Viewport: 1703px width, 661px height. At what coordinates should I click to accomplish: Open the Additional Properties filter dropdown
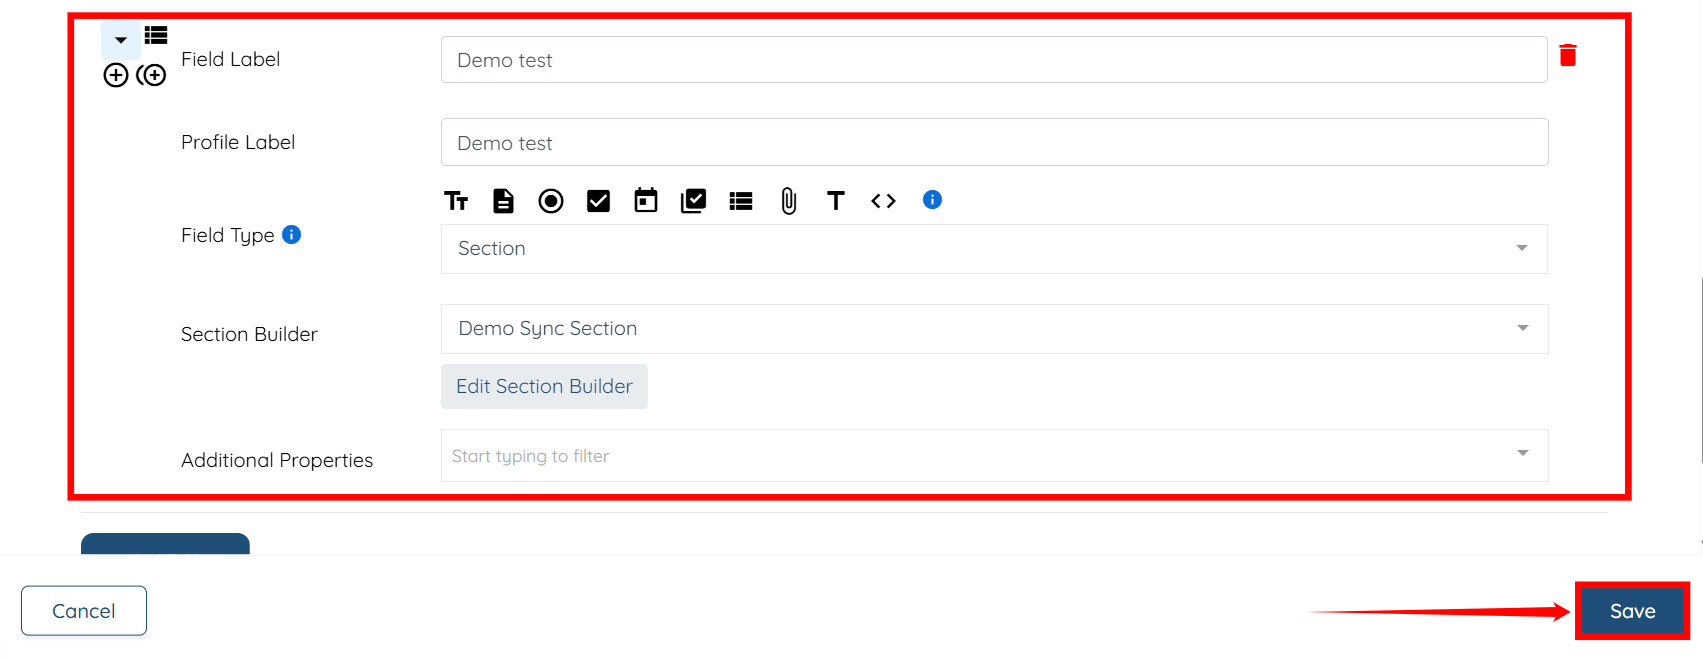pos(993,456)
